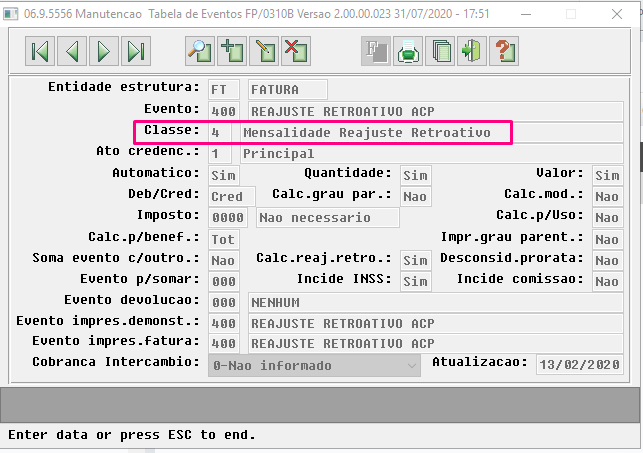
Task: Click Principal description field
Action: click(431, 154)
